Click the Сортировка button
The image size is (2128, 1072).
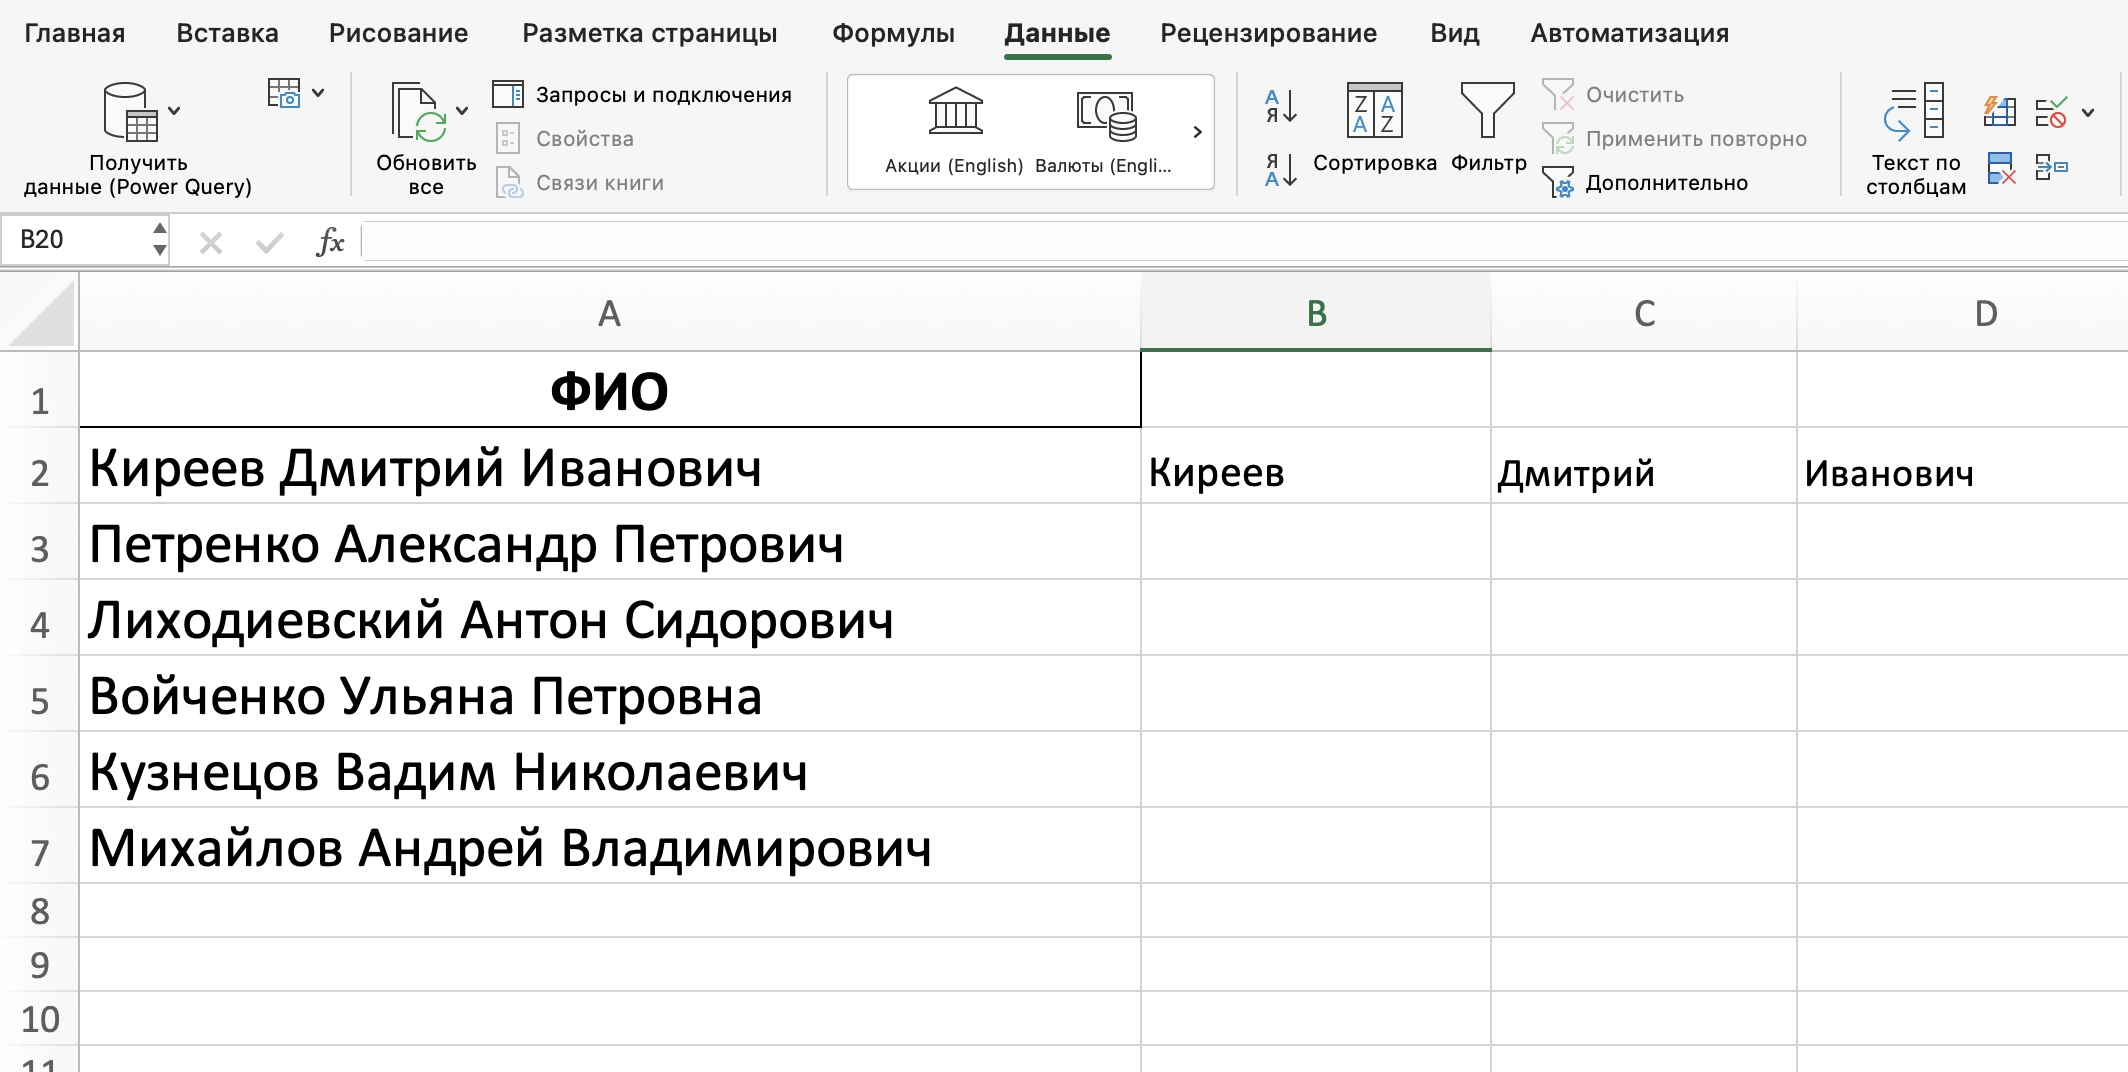point(1374,130)
